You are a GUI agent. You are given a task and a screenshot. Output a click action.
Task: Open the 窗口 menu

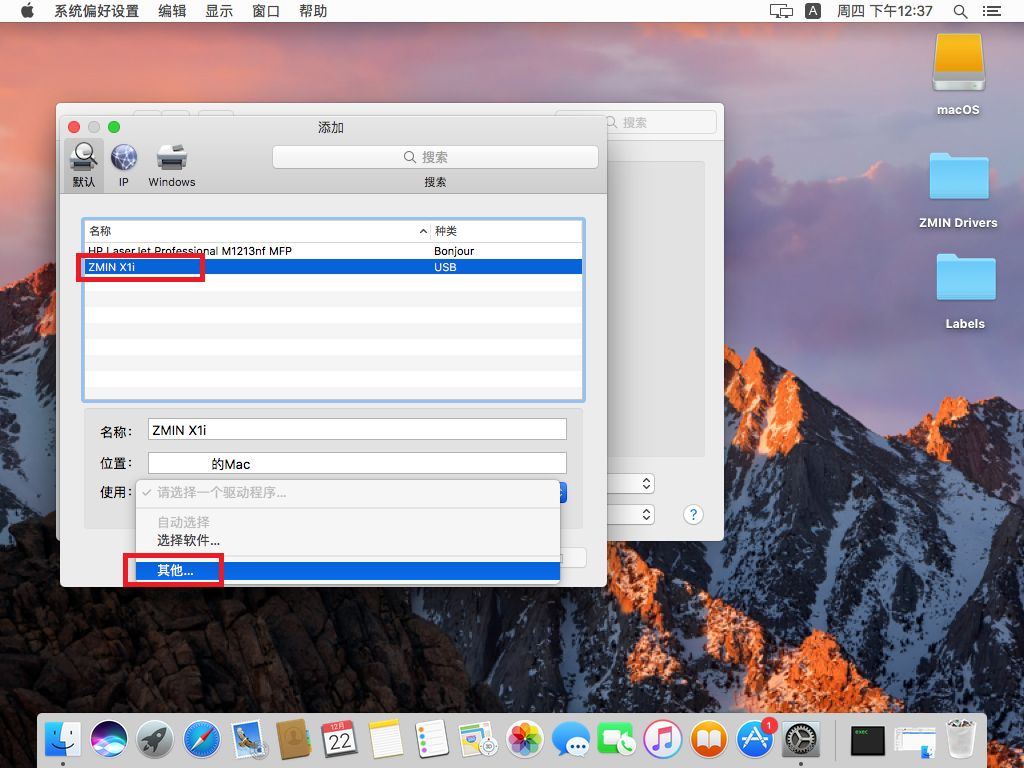(266, 11)
